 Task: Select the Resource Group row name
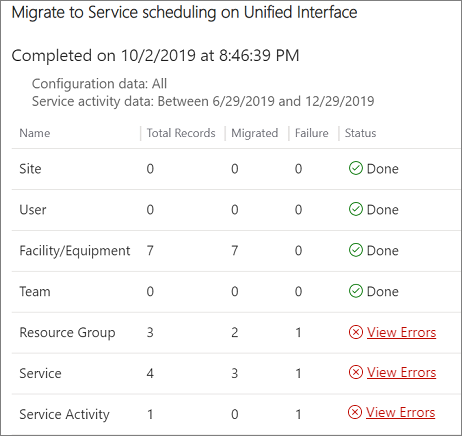[67, 333]
